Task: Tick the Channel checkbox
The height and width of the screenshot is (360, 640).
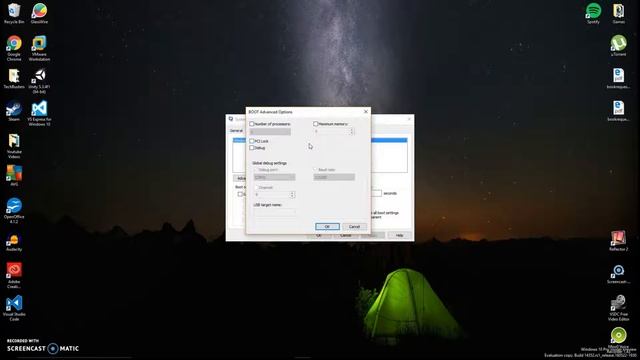Action: pyautogui.click(x=256, y=187)
